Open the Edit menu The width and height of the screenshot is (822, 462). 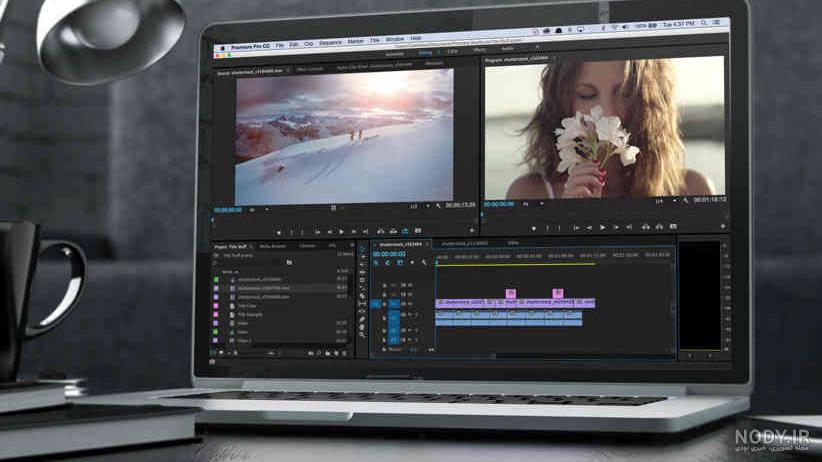point(294,45)
